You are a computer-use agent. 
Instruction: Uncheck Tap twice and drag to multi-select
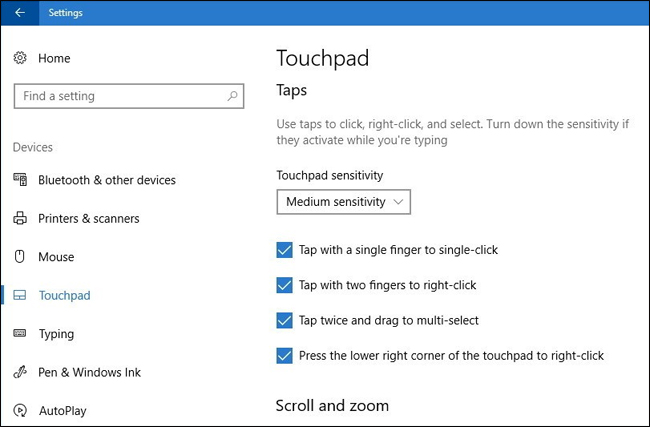[x=284, y=320]
